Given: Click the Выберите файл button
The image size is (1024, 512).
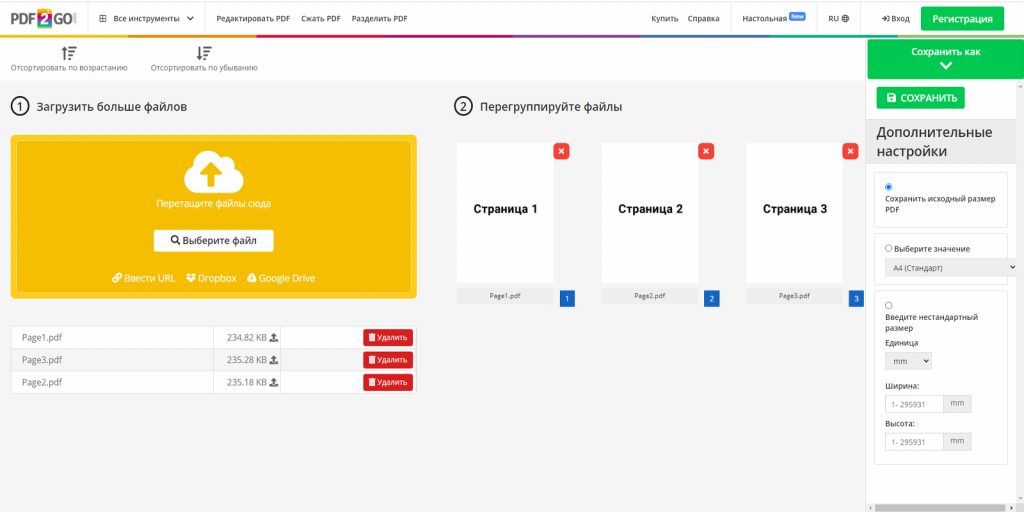Looking at the screenshot, I should coord(214,240).
